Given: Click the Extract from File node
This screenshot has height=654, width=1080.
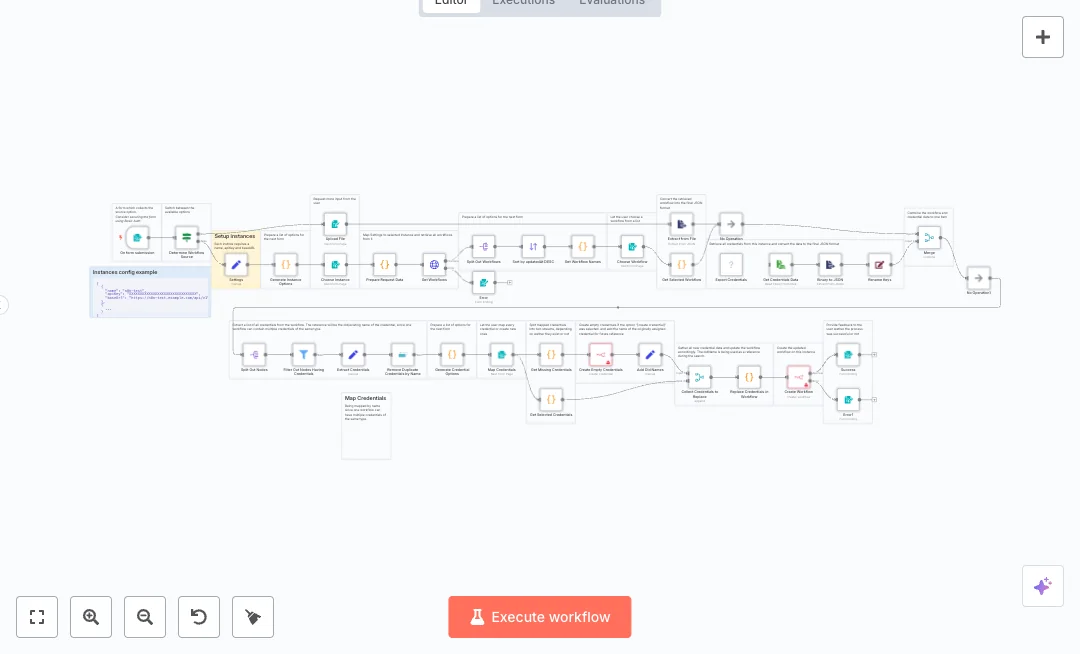Looking at the screenshot, I should (682, 224).
